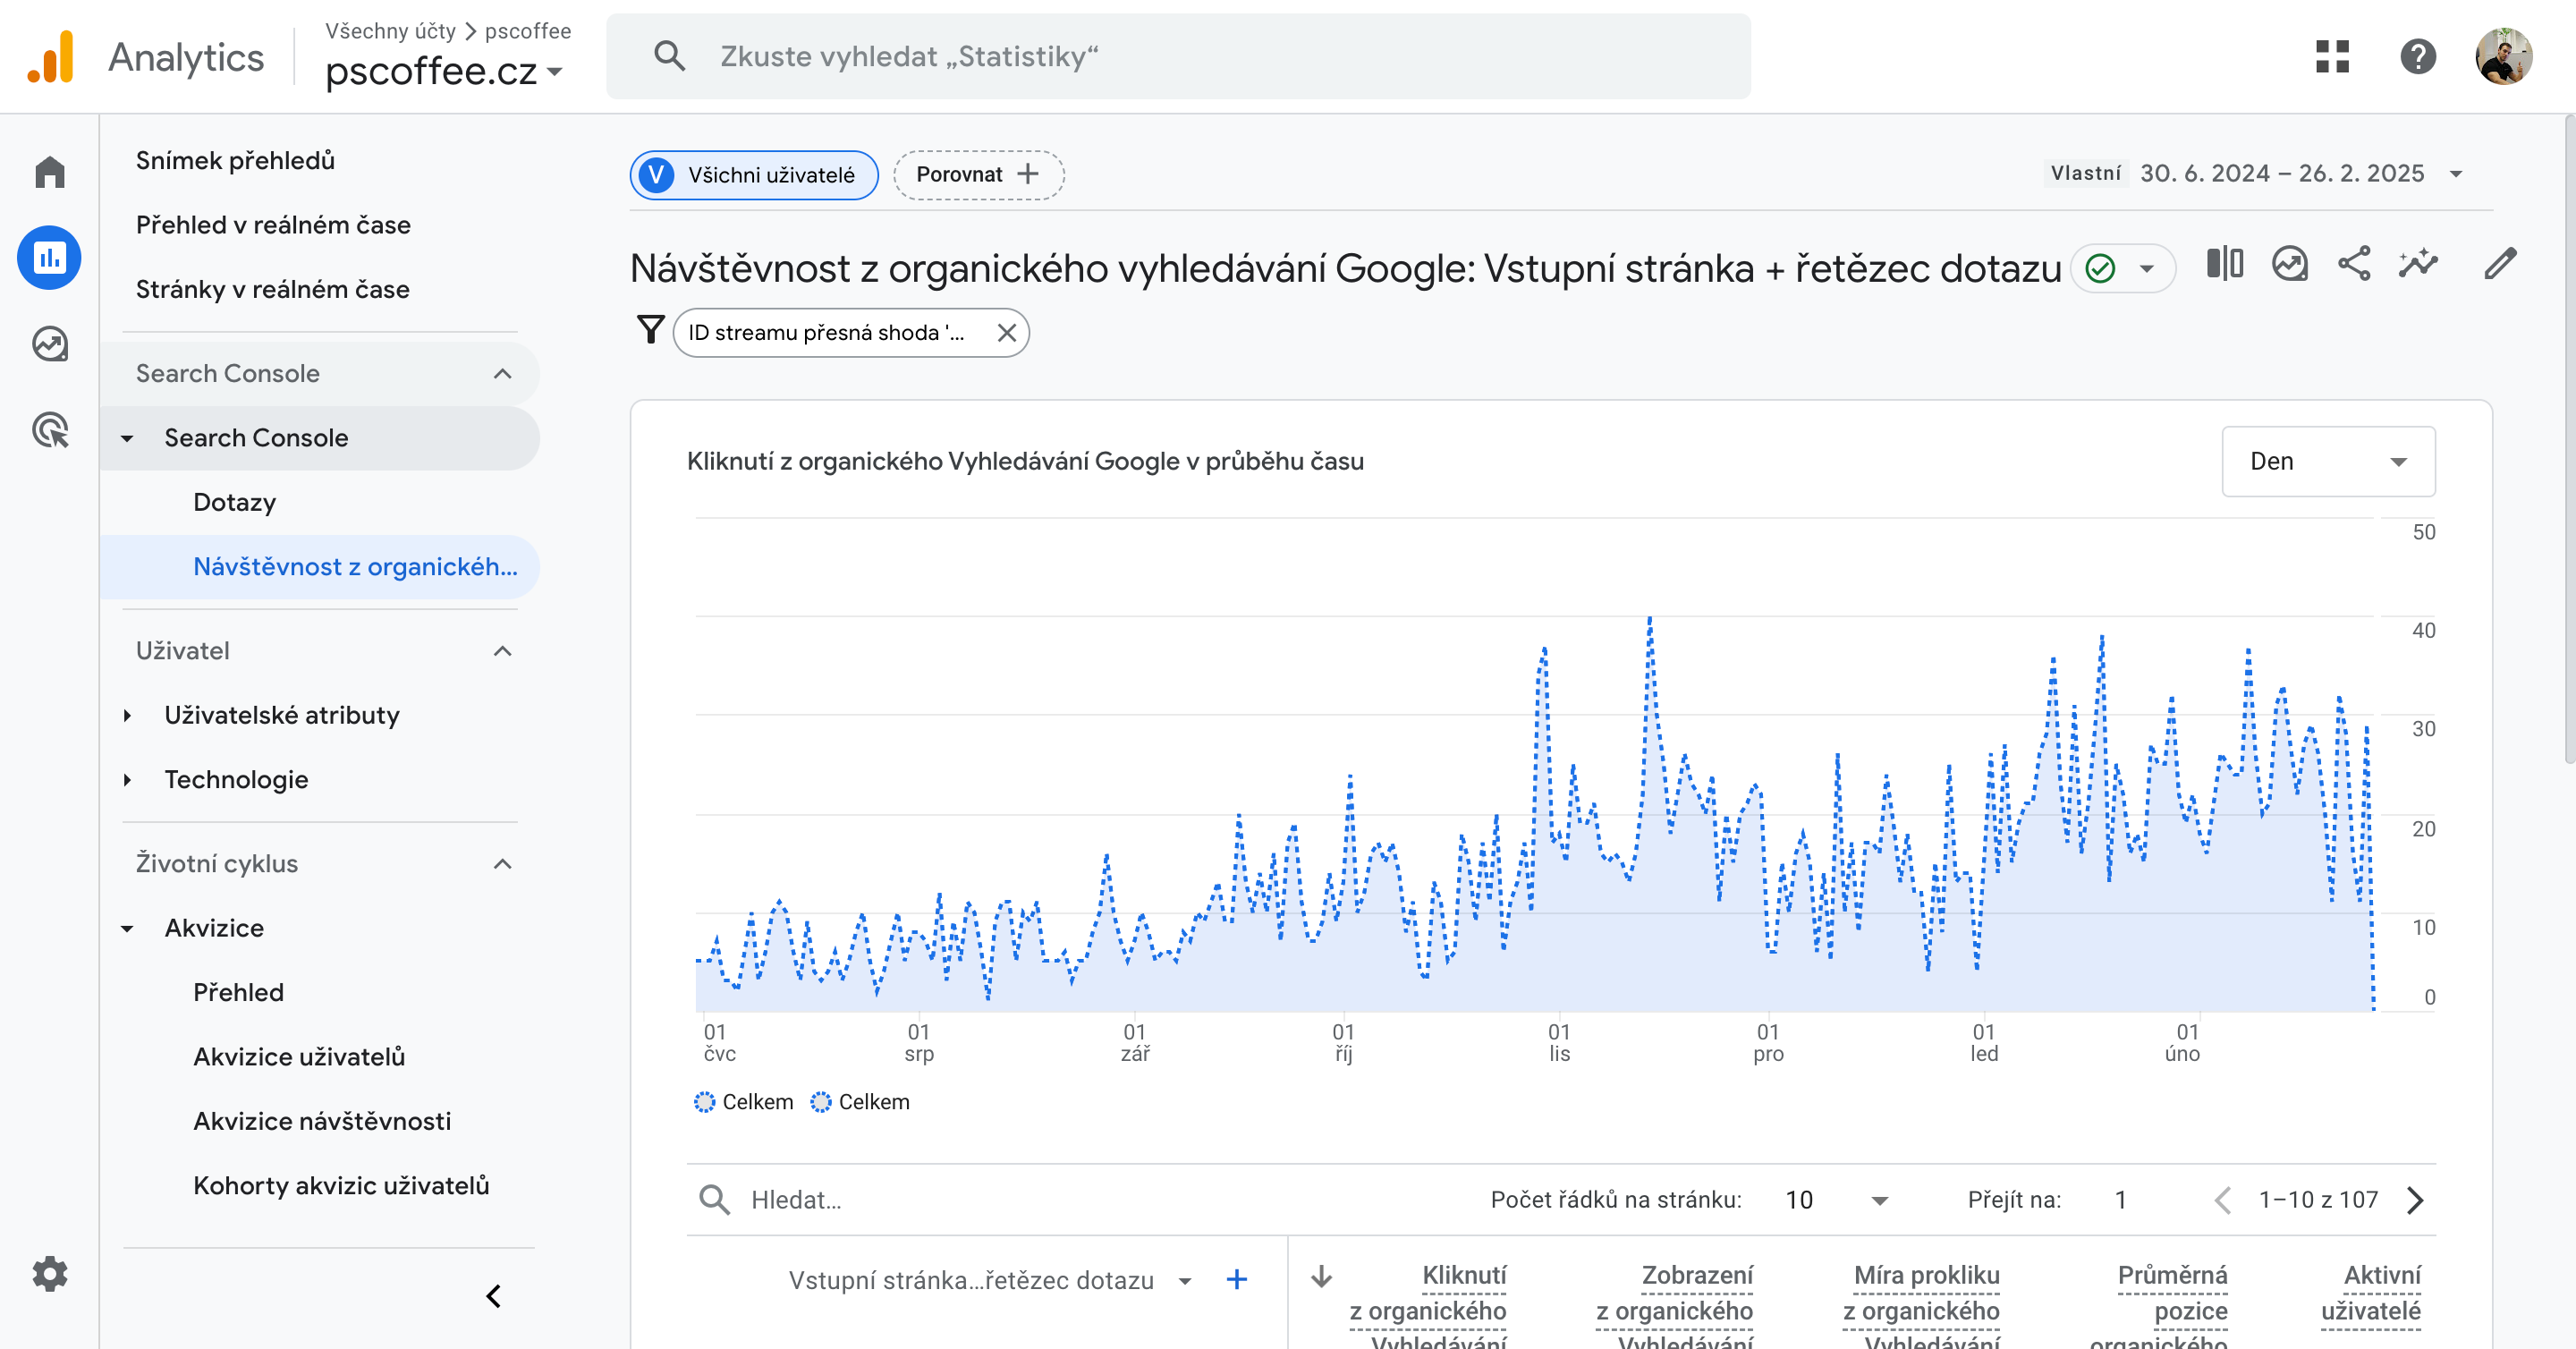Open Insights sparkline icon
2576x1349 pixels.
click(x=2418, y=265)
